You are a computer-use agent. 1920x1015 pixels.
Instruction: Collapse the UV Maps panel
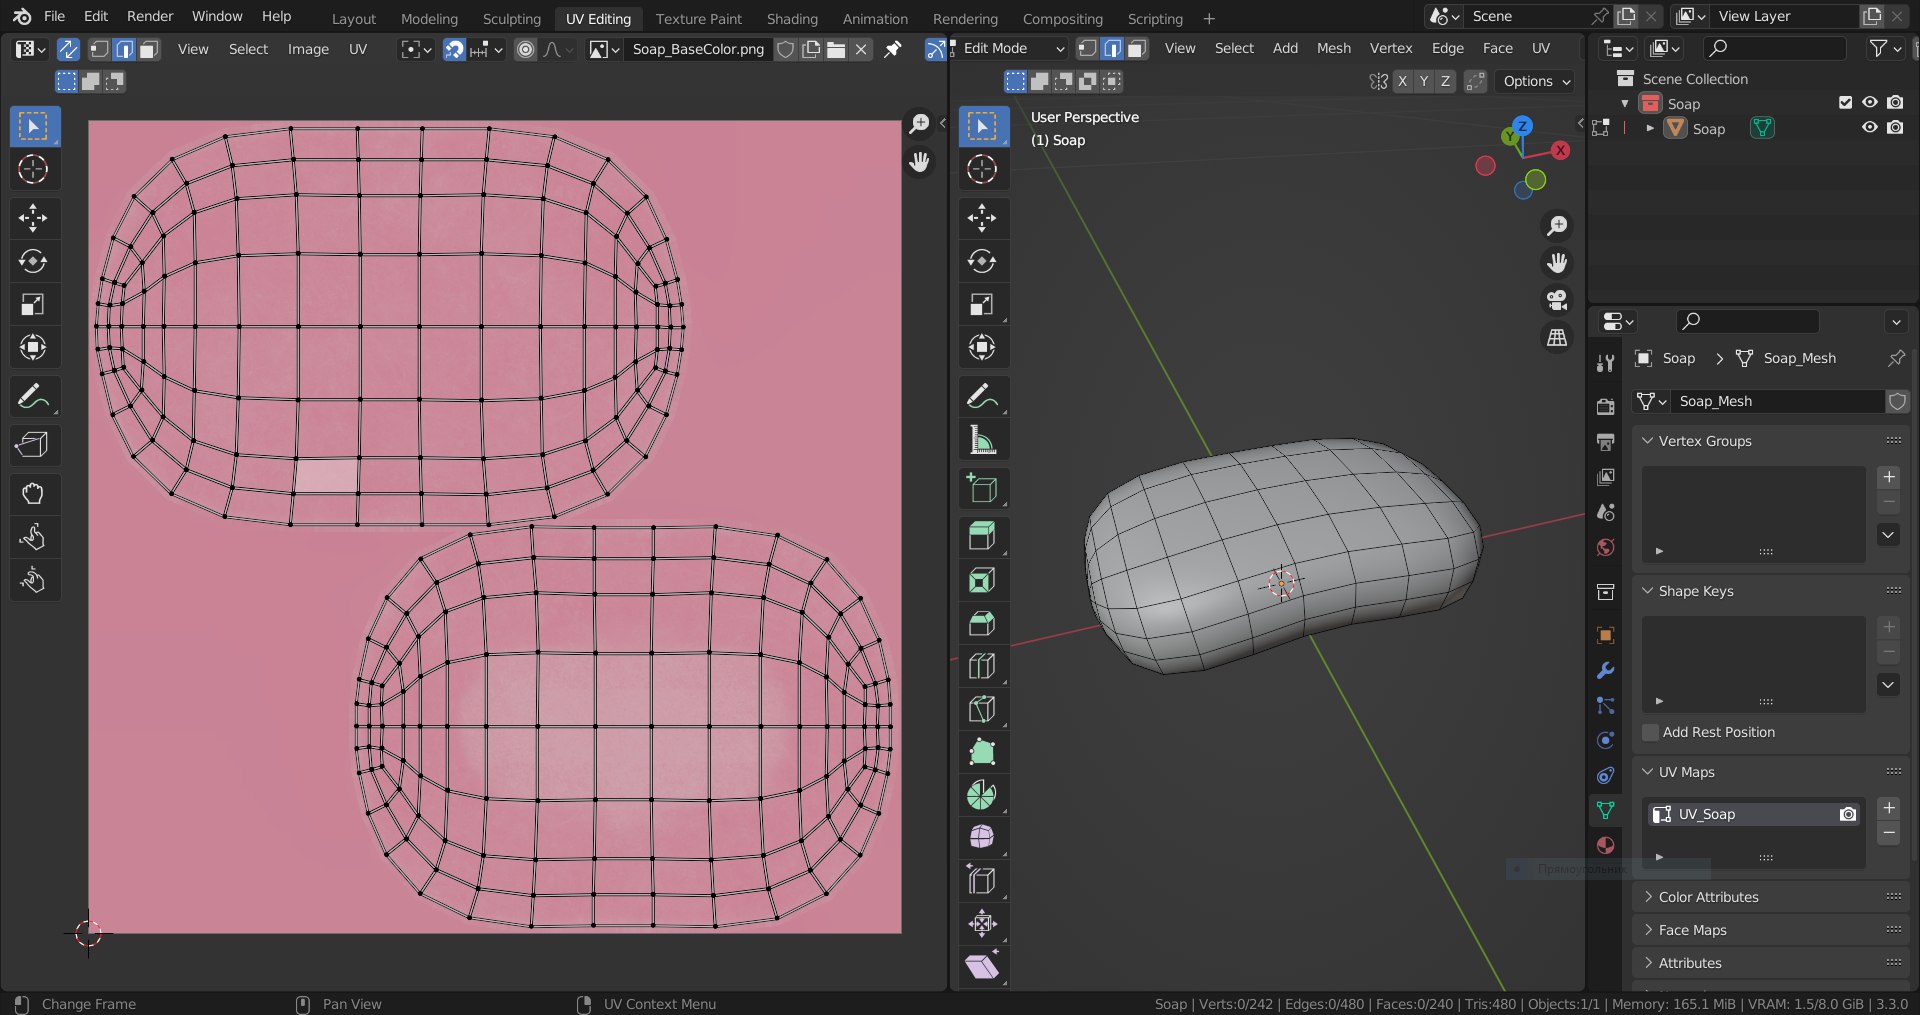coord(1648,772)
